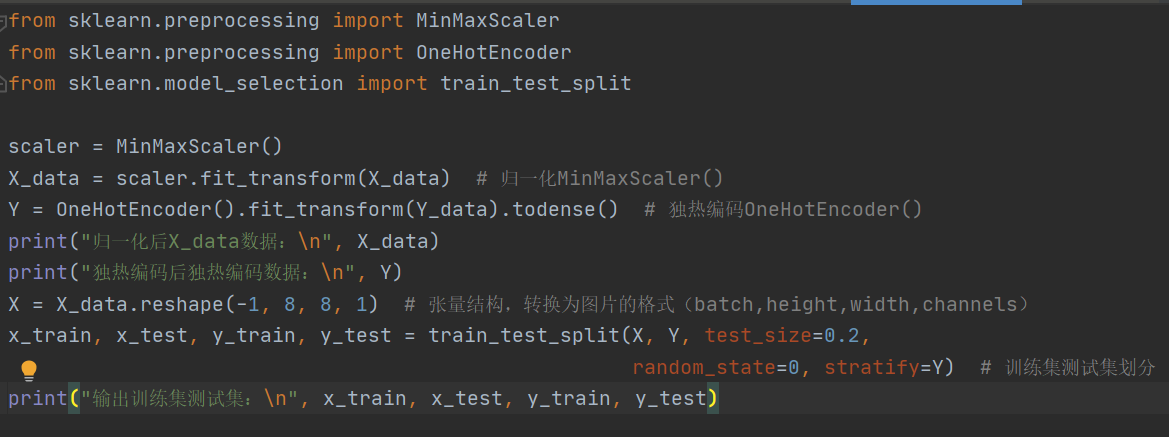The height and width of the screenshot is (437, 1169).
Task: Collapse imports using first-line fold marker
Action: click(x=3, y=22)
